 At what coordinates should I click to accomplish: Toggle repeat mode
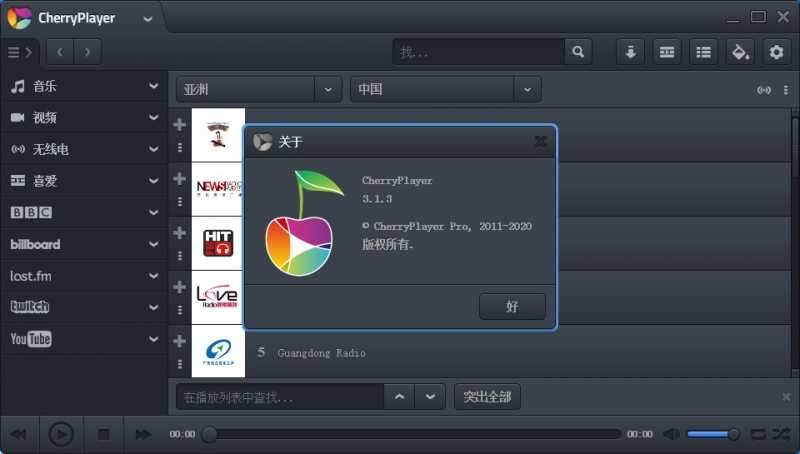point(758,434)
